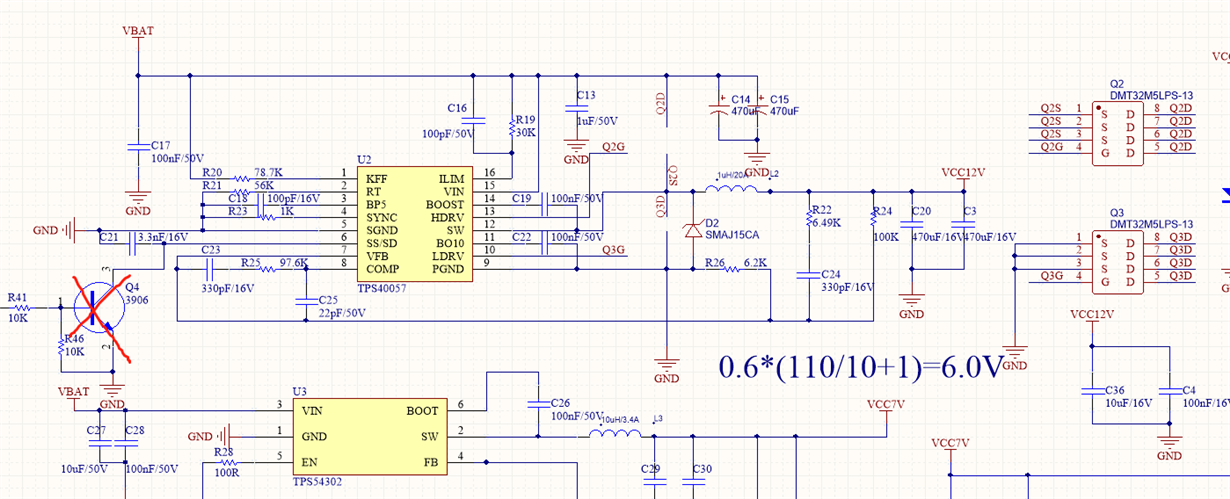This screenshot has height=499, width=1230.
Task: Click the 100K value of R24
Action: [885, 237]
